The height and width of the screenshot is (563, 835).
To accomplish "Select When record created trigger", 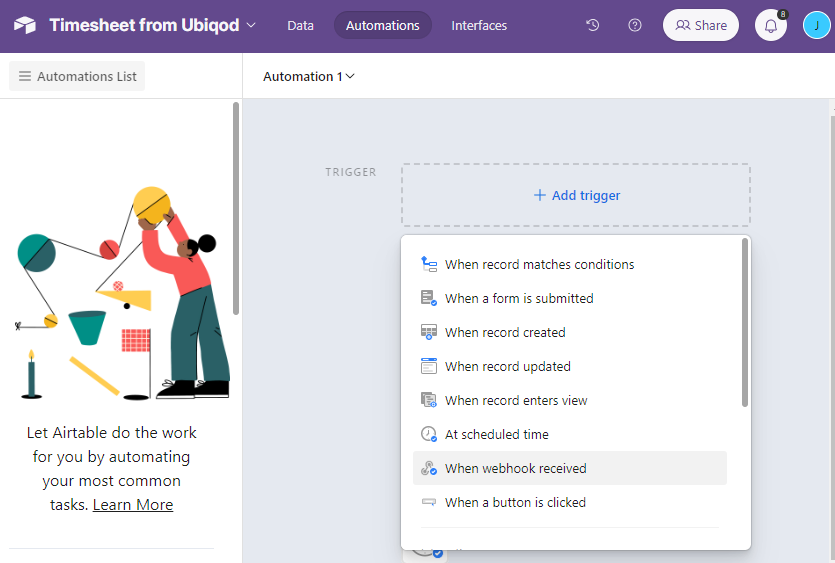I will click(570, 332).
